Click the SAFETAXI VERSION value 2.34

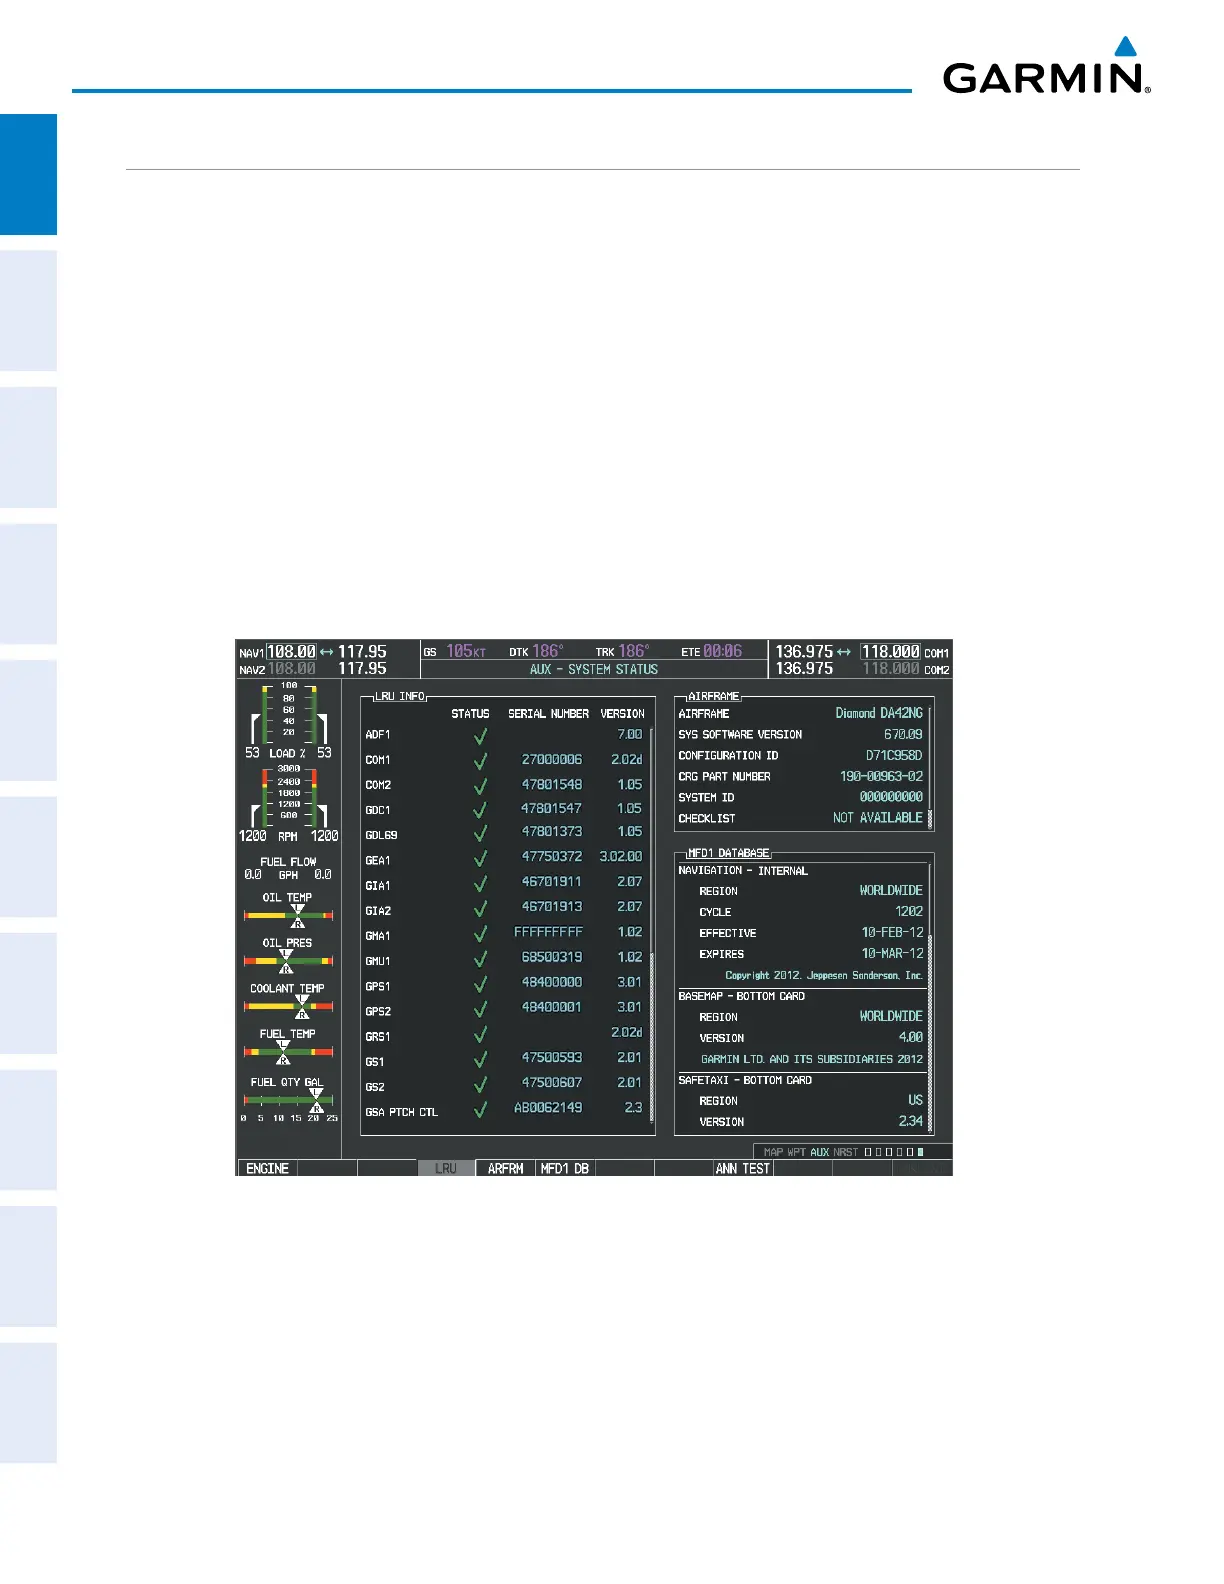tap(911, 1121)
